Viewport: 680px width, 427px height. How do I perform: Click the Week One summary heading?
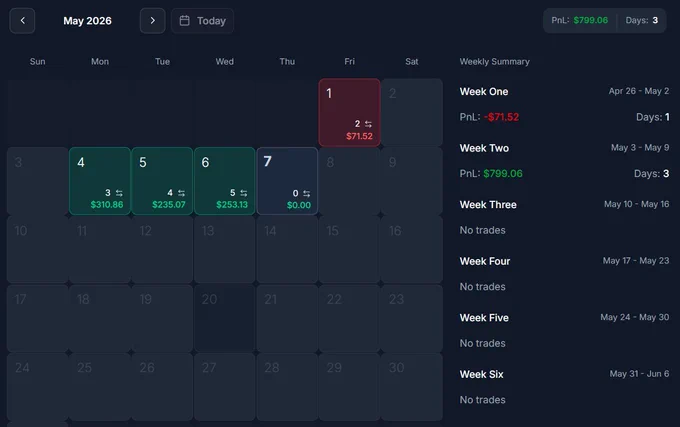pos(484,91)
